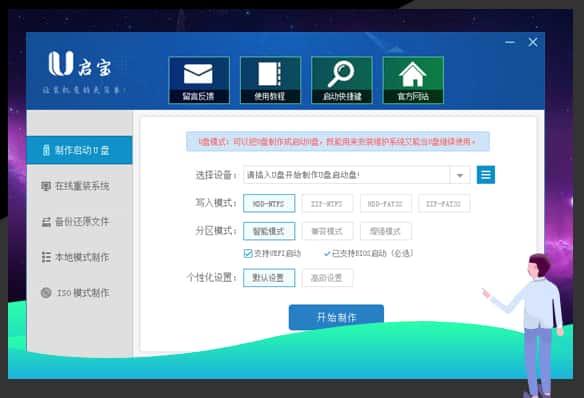Open the 官方网站 home tile
Screen dimensions: 584x398
click(x=413, y=80)
